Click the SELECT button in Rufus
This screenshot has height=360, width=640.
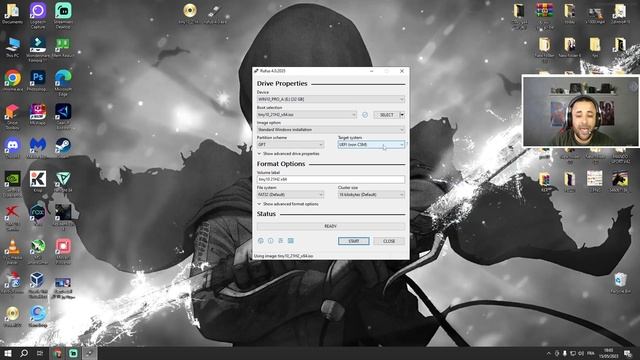coord(386,115)
